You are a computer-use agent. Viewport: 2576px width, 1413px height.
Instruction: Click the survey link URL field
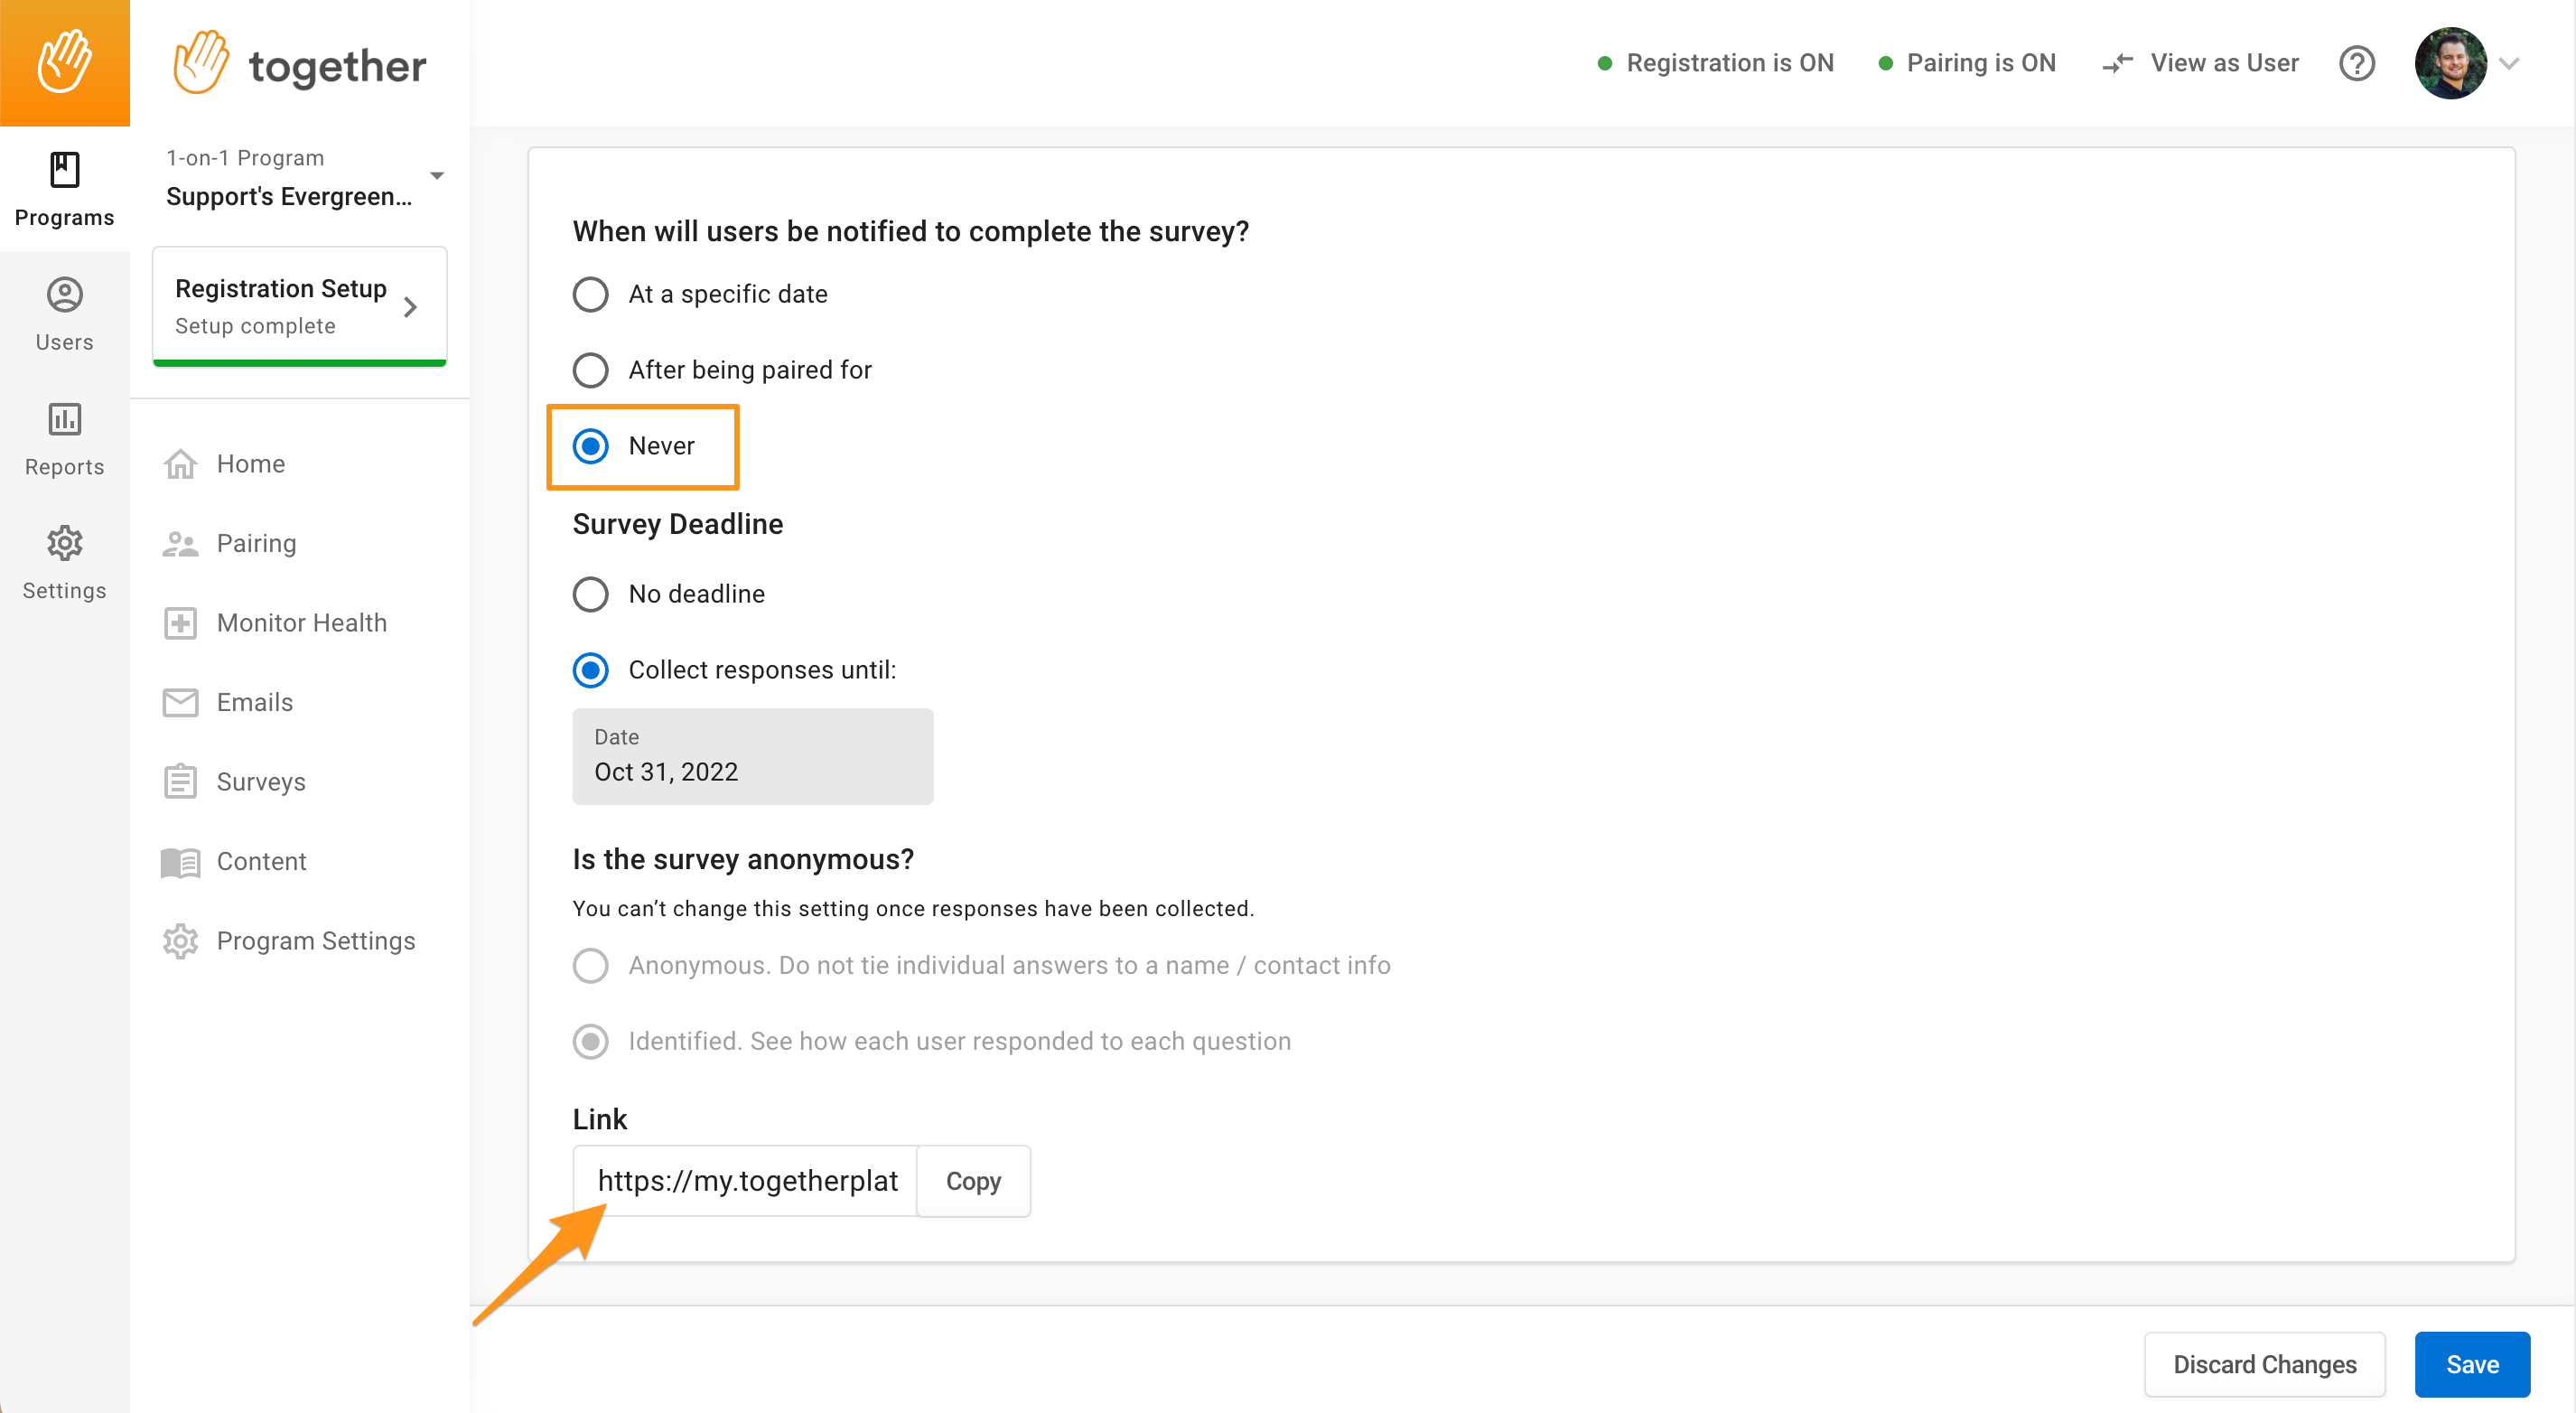pos(745,1181)
